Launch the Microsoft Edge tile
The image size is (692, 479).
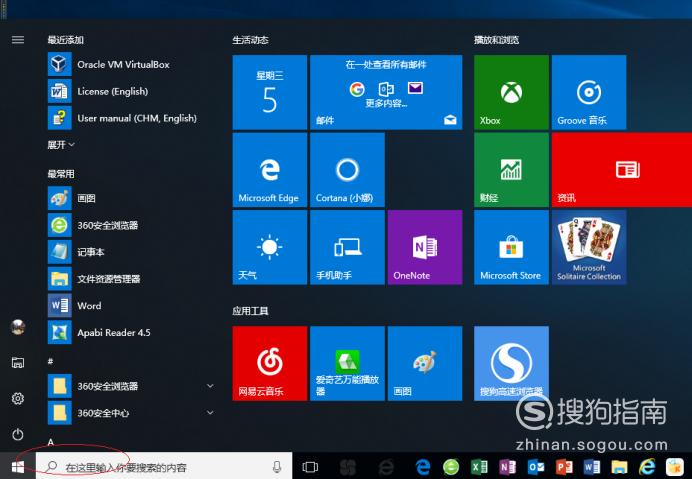[x=270, y=170]
